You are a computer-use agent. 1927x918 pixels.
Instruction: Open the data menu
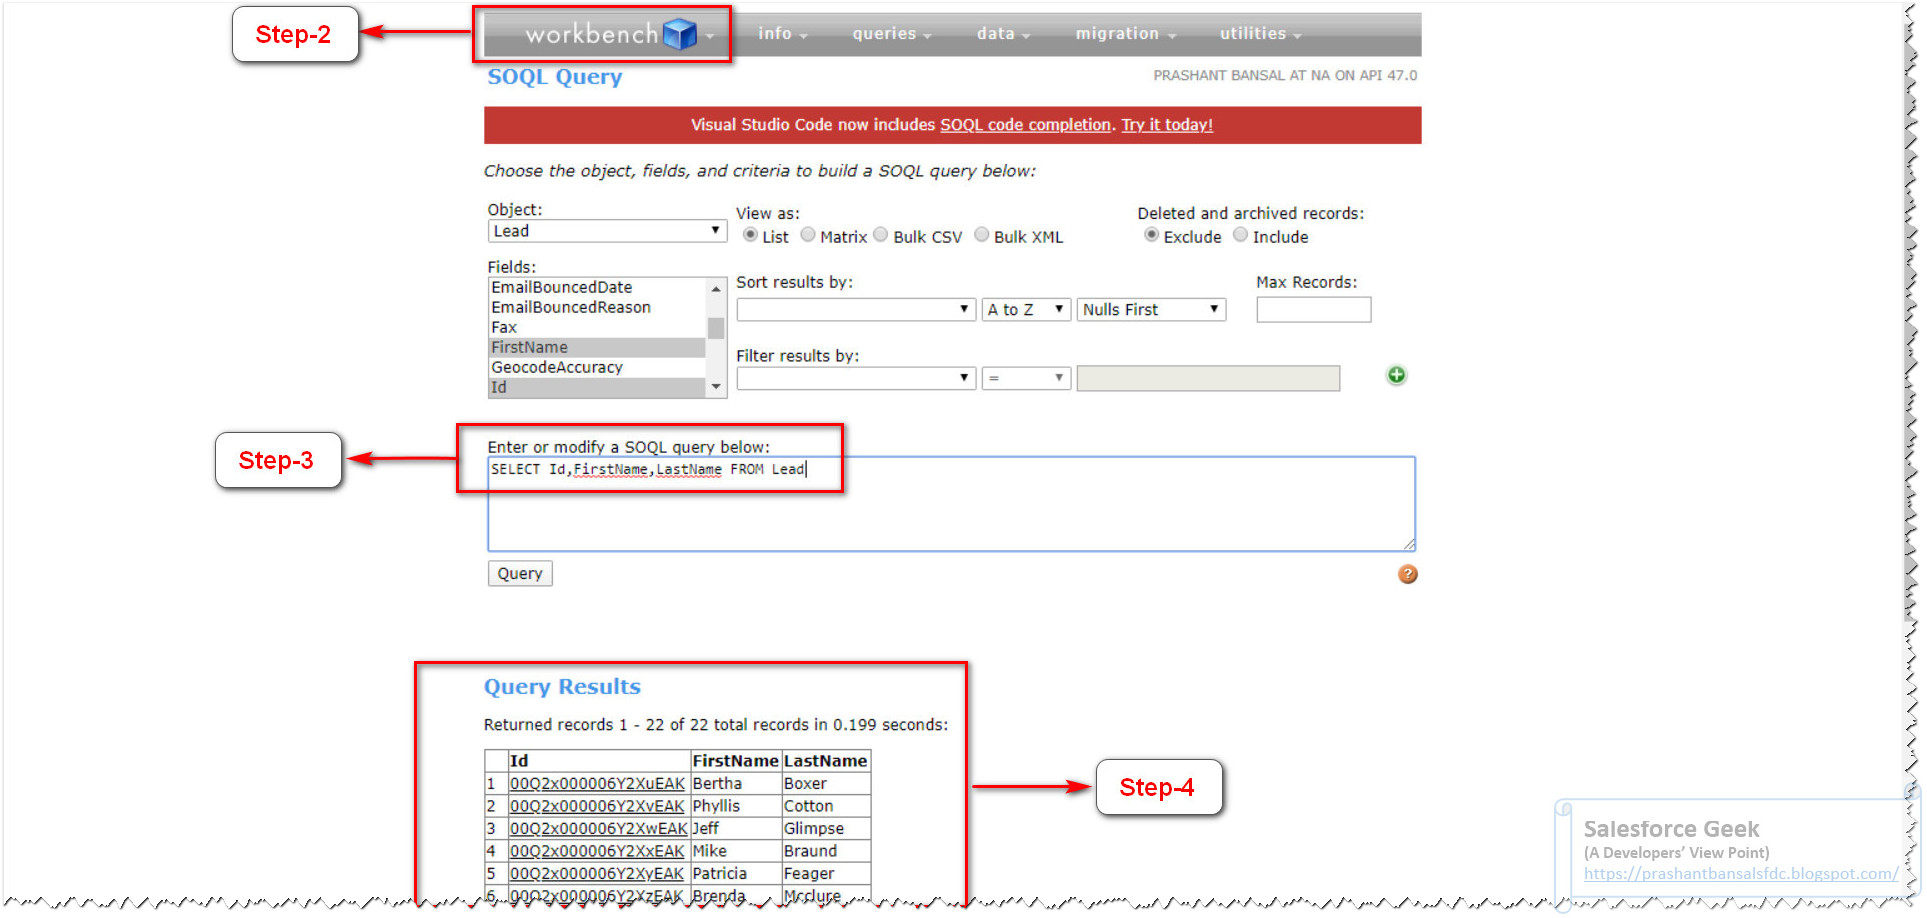tap(1003, 34)
